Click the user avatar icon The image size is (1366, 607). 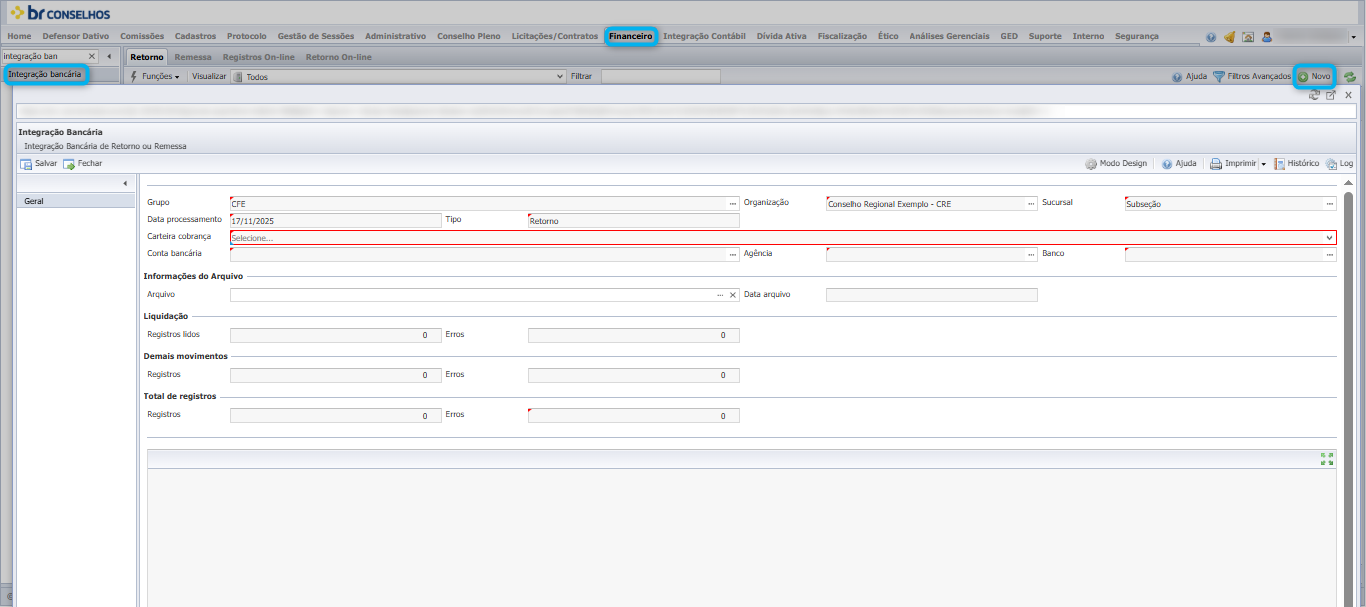pos(1266,37)
